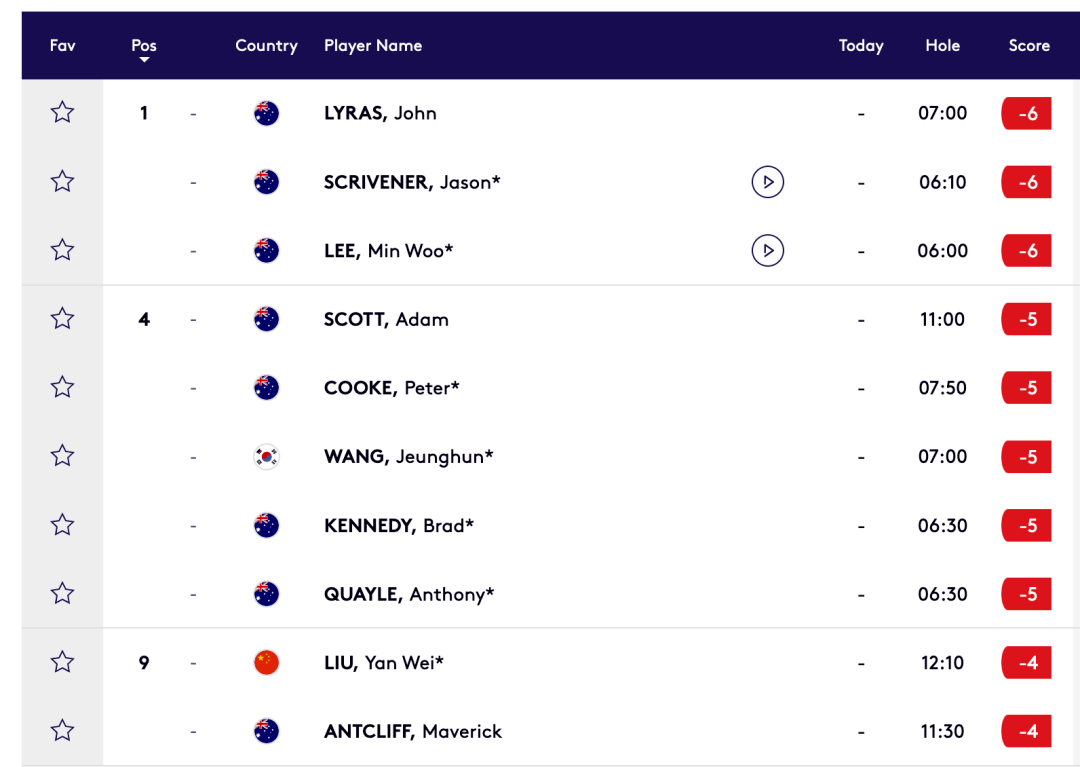1080x767 pixels.
Task: Click Player Name column header
Action: [373, 45]
